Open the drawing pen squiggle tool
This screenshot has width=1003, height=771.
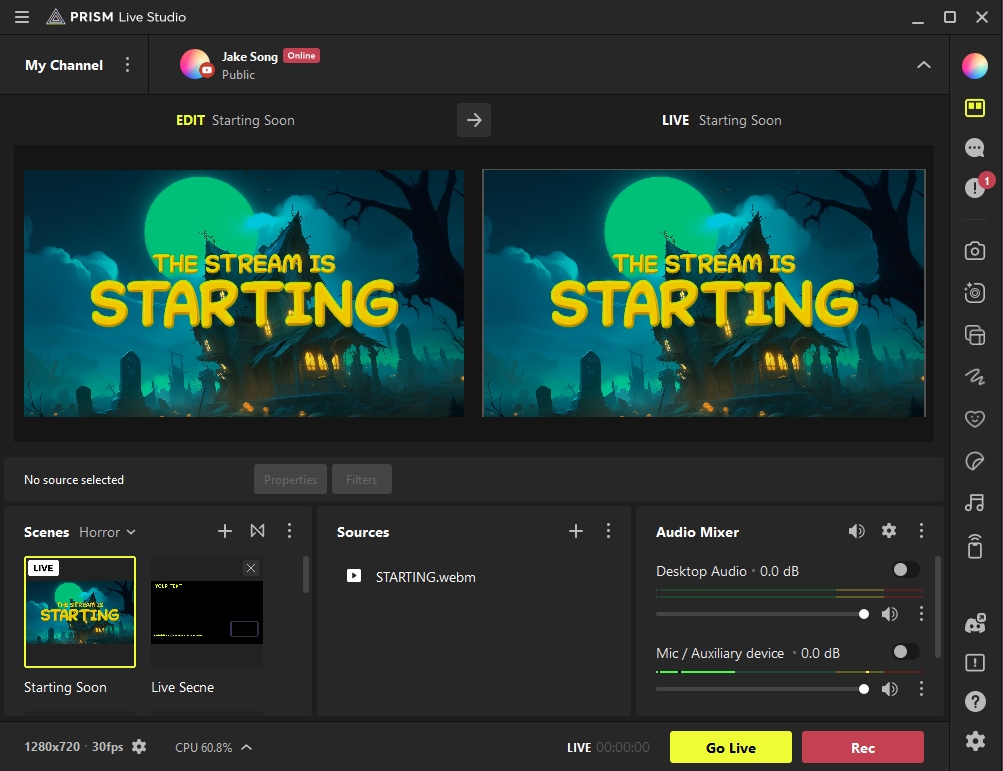(974, 377)
